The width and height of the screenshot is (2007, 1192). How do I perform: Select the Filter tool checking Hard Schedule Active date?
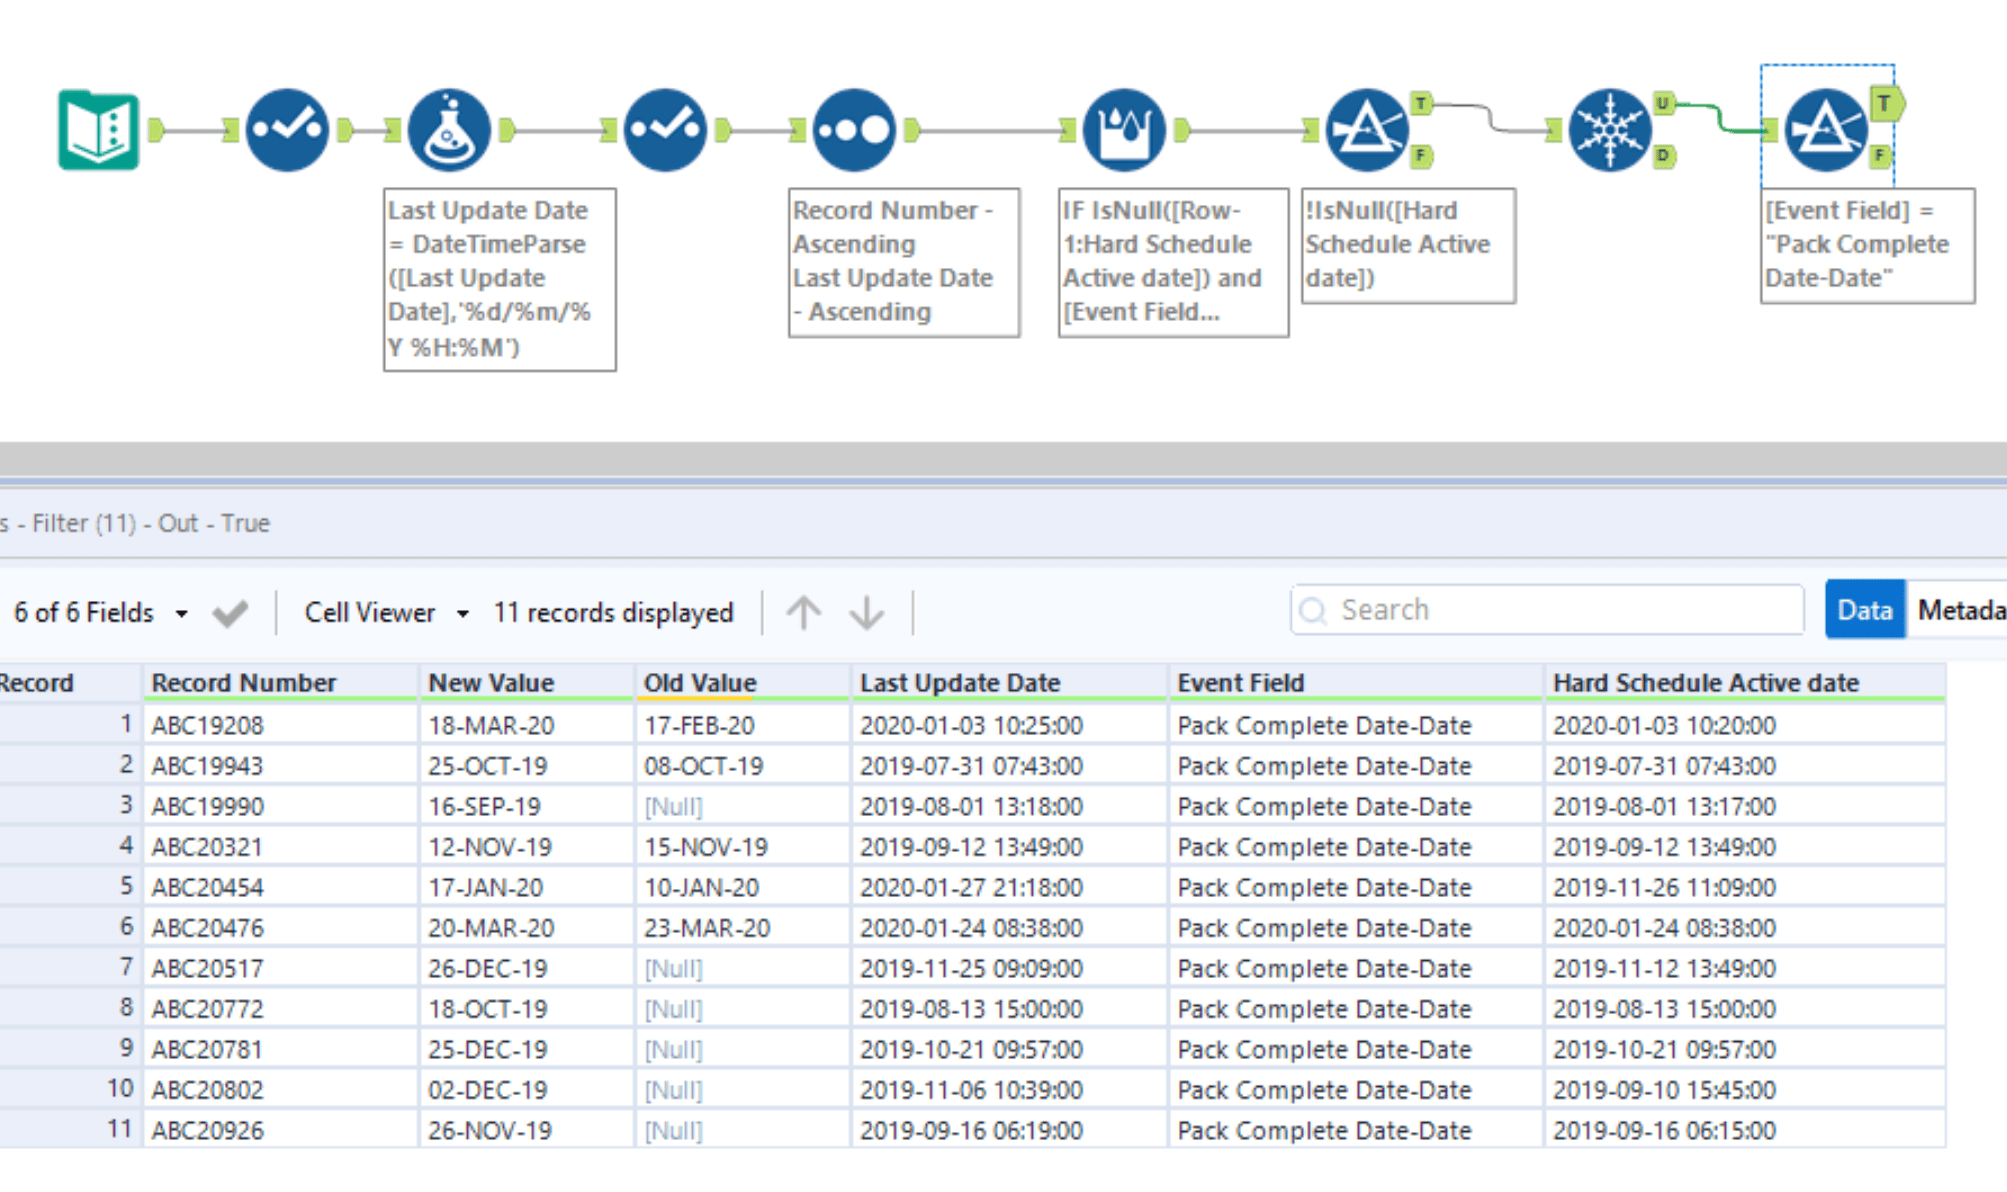tap(1368, 128)
